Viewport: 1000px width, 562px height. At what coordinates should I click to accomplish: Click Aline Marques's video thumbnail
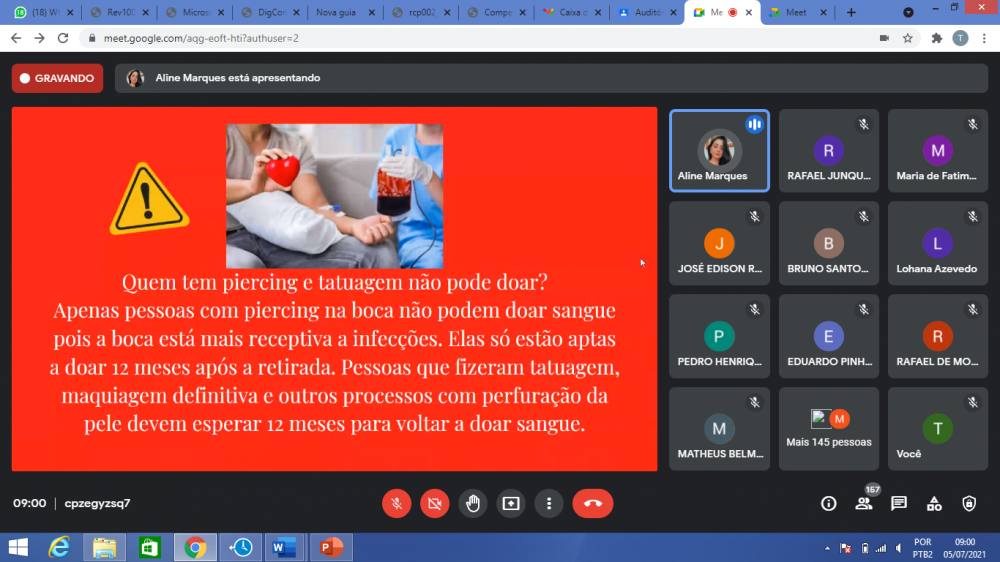(719, 150)
